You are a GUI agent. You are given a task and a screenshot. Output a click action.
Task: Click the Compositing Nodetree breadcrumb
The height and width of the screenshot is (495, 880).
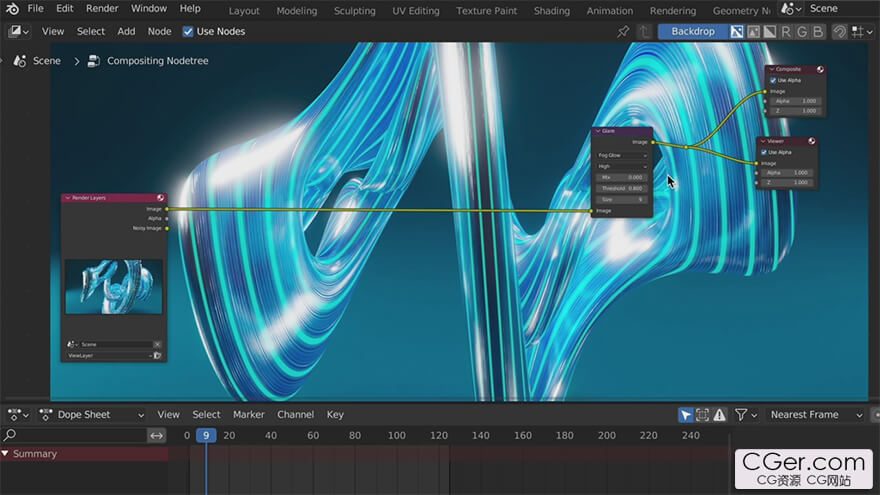click(148, 61)
